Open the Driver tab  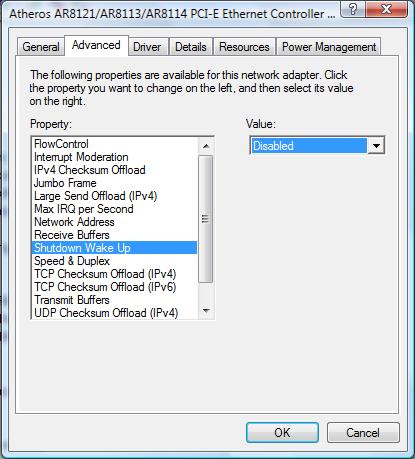click(x=147, y=47)
